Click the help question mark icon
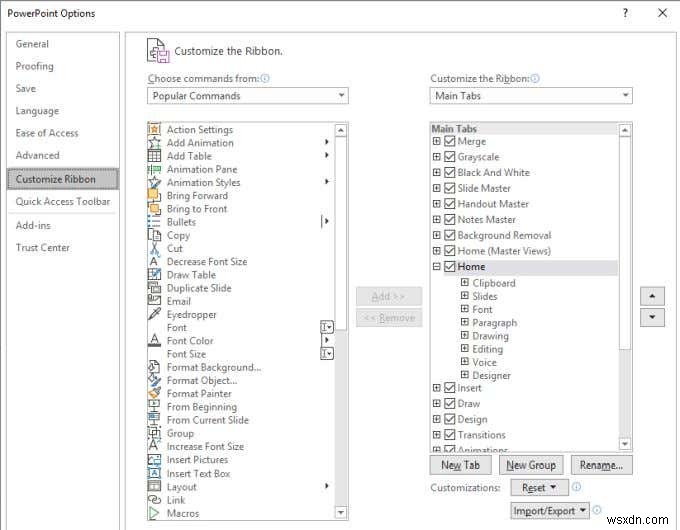This screenshot has height=530, width=680. tap(625, 13)
